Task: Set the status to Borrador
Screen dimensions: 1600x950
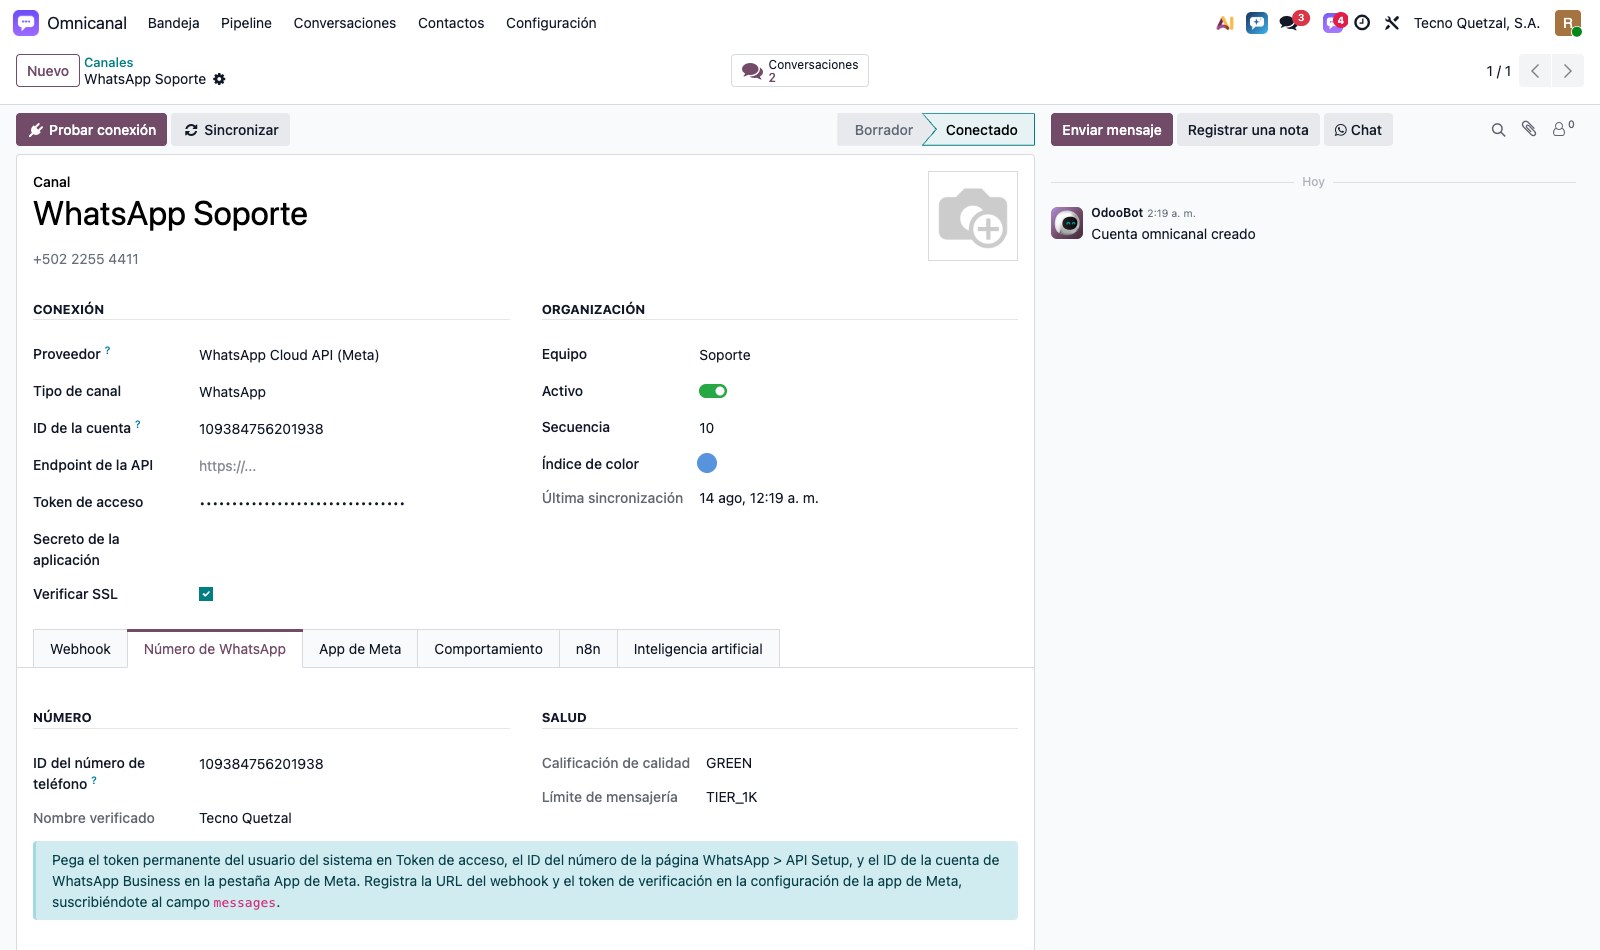Action: pos(883,130)
